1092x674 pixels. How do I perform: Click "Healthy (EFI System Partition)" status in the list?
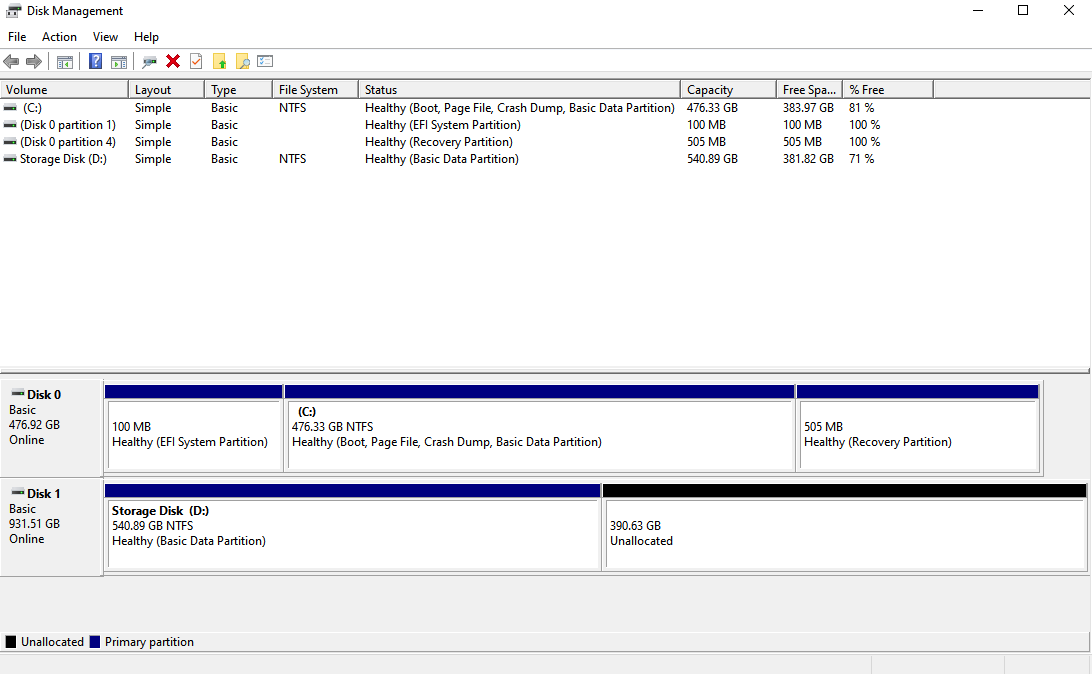[x=443, y=125]
